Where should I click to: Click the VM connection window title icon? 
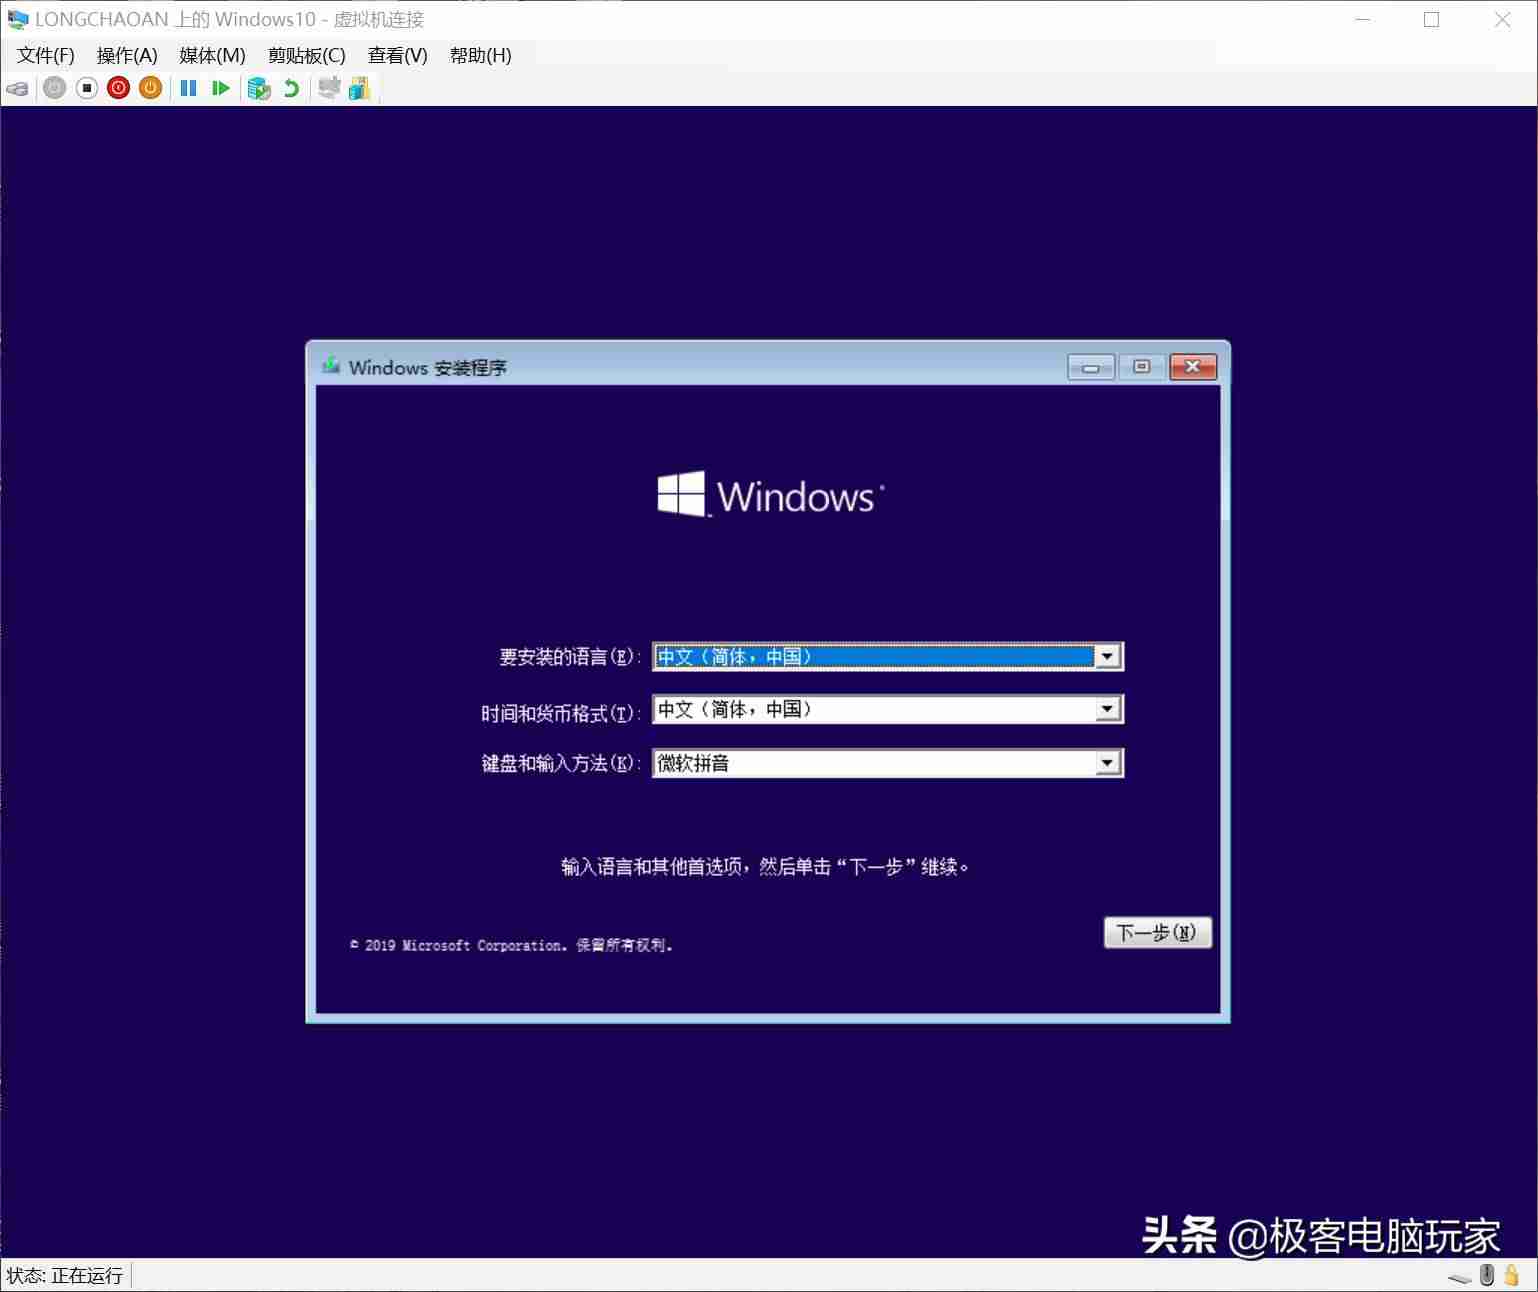click(x=18, y=19)
